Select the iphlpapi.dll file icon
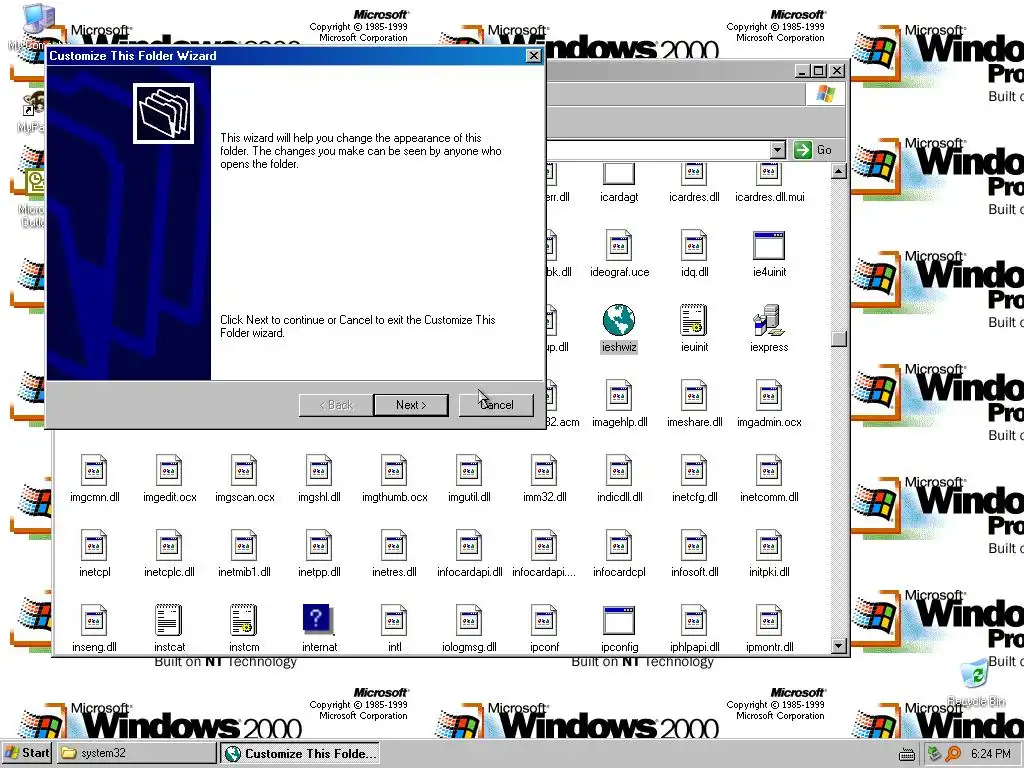This screenshot has width=1024, height=768. pyautogui.click(x=694, y=620)
